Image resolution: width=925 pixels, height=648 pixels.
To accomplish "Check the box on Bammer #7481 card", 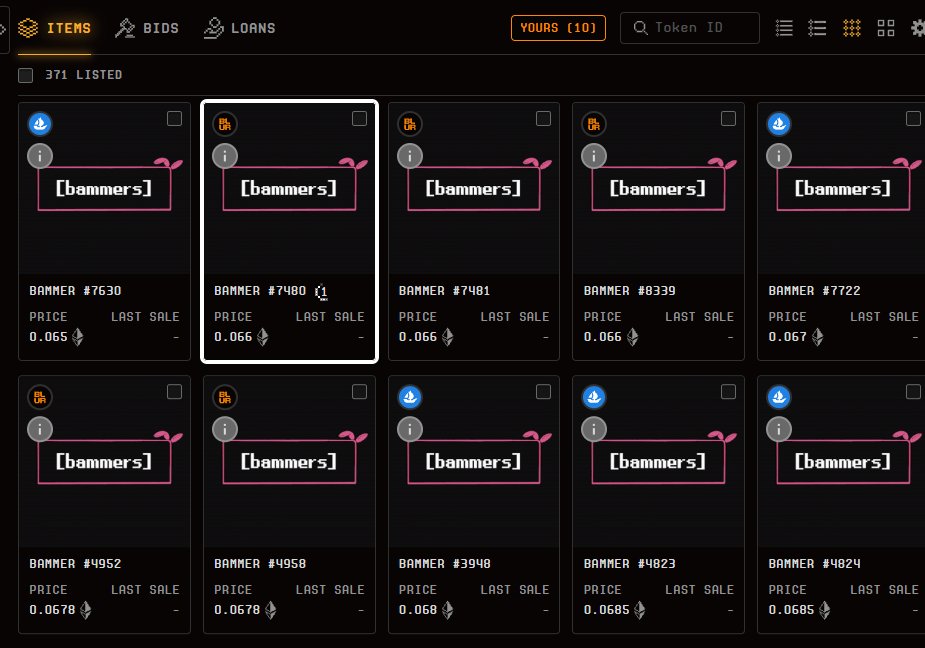I will [x=543, y=119].
